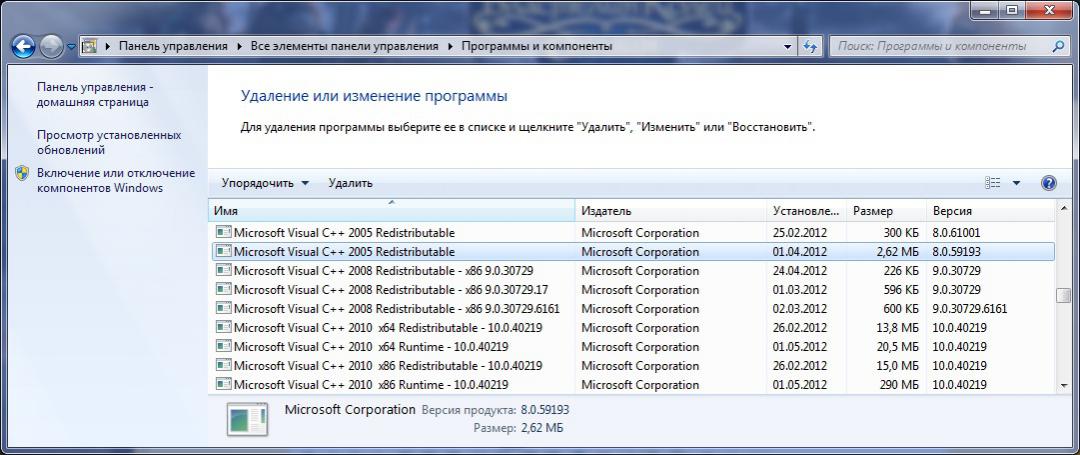Click the Все элементы панели управления breadcrumb
Image resolution: width=1080 pixels, height=455 pixels.
click(x=344, y=46)
